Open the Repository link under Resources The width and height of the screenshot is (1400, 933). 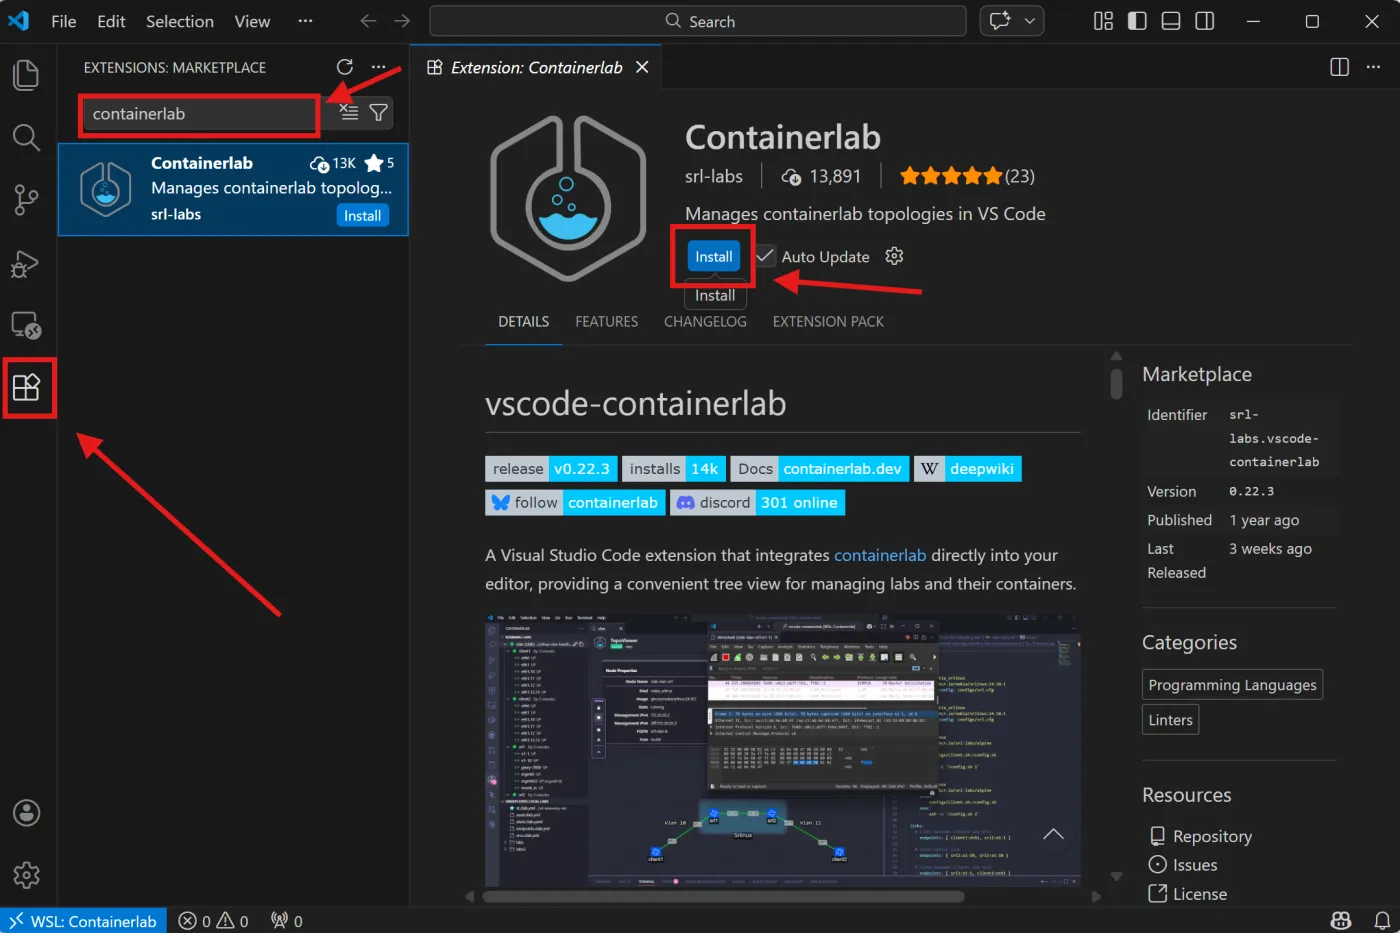[x=1211, y=836]
